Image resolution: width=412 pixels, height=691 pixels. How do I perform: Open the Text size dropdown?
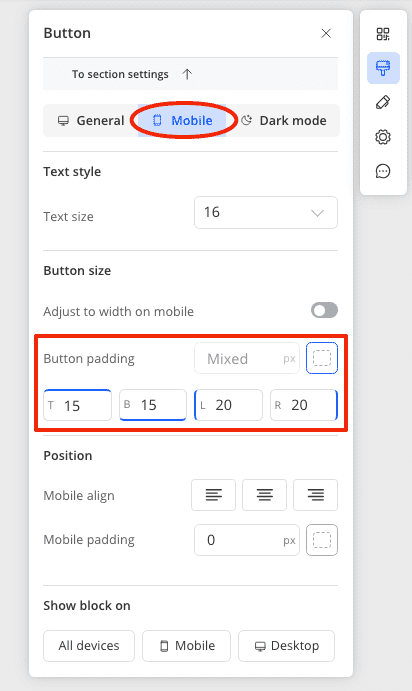tap(266, 212)
